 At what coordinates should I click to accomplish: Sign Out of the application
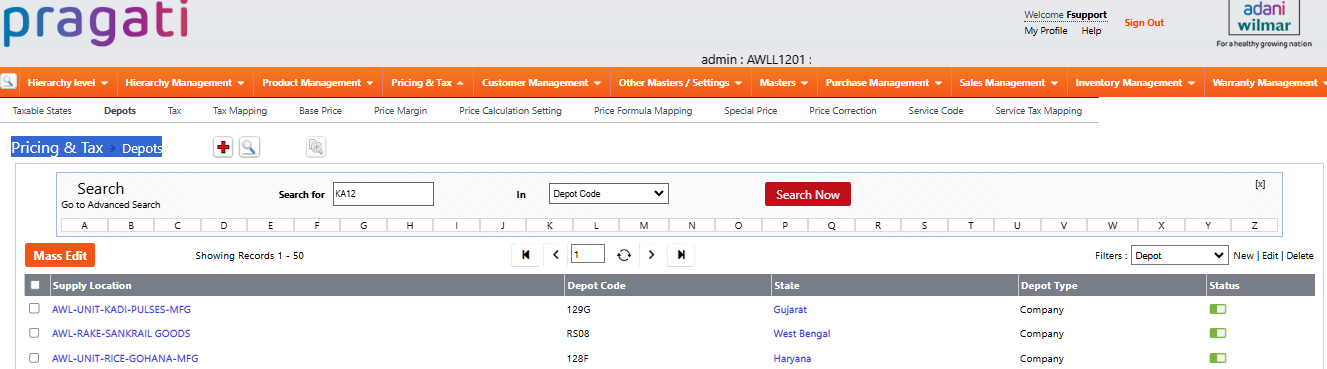click(1144, 22)
